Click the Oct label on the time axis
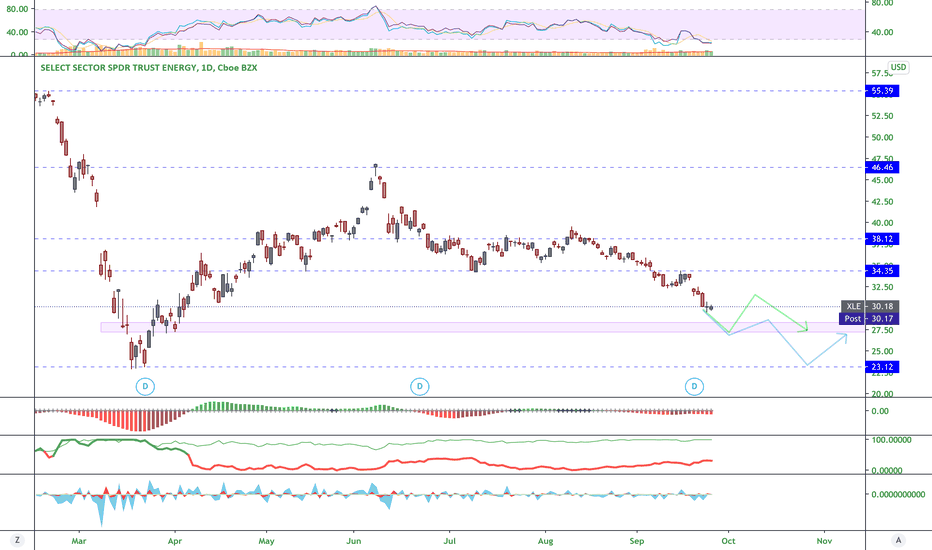Viewport: 932px width, 550px height. pos(728,541)
